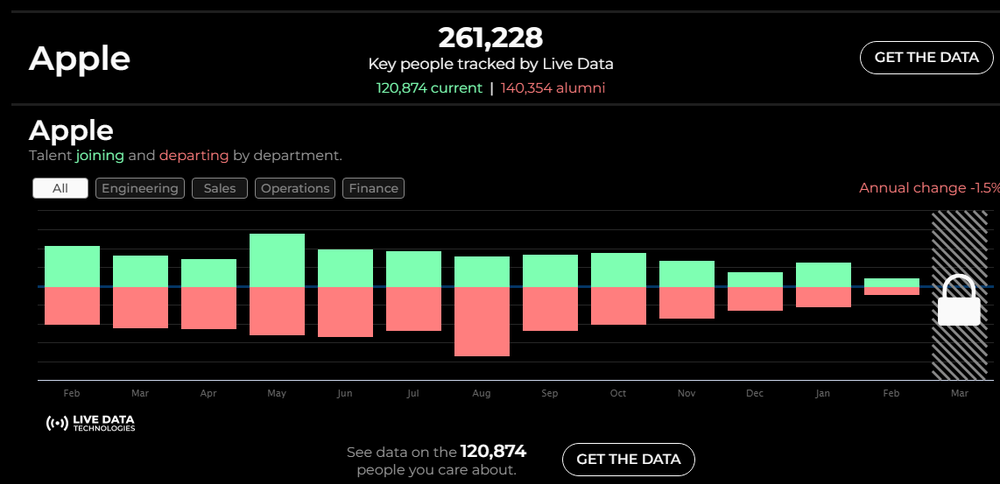
Task: Click the locked Mar axis label
Action: click(959, 393)
